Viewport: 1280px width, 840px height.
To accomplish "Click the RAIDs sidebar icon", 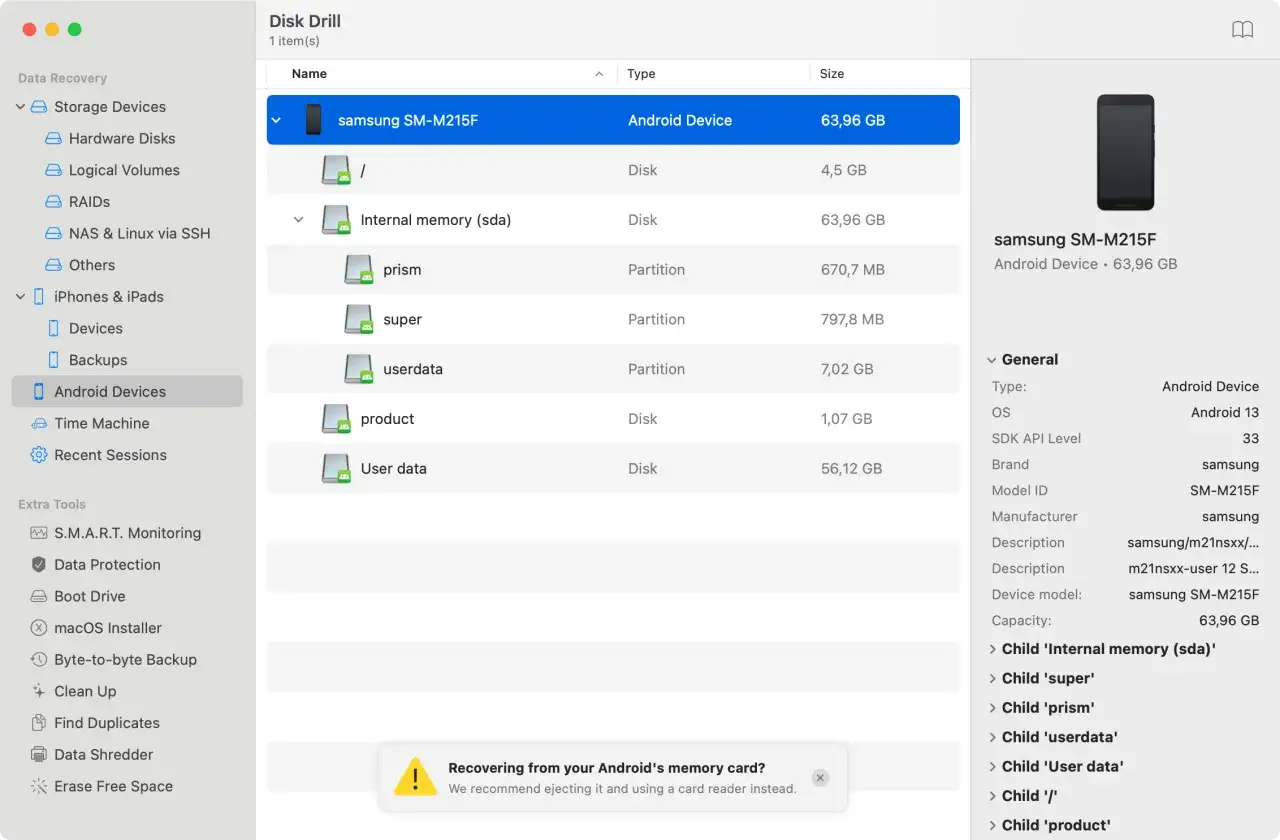I will (54, 202).
